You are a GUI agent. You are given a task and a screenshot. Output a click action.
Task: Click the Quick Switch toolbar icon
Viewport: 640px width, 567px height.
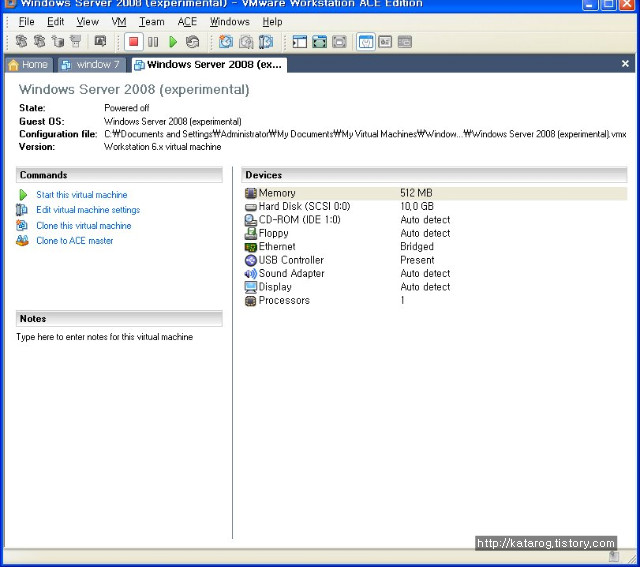pyautogui.click(x=339, y=42)
